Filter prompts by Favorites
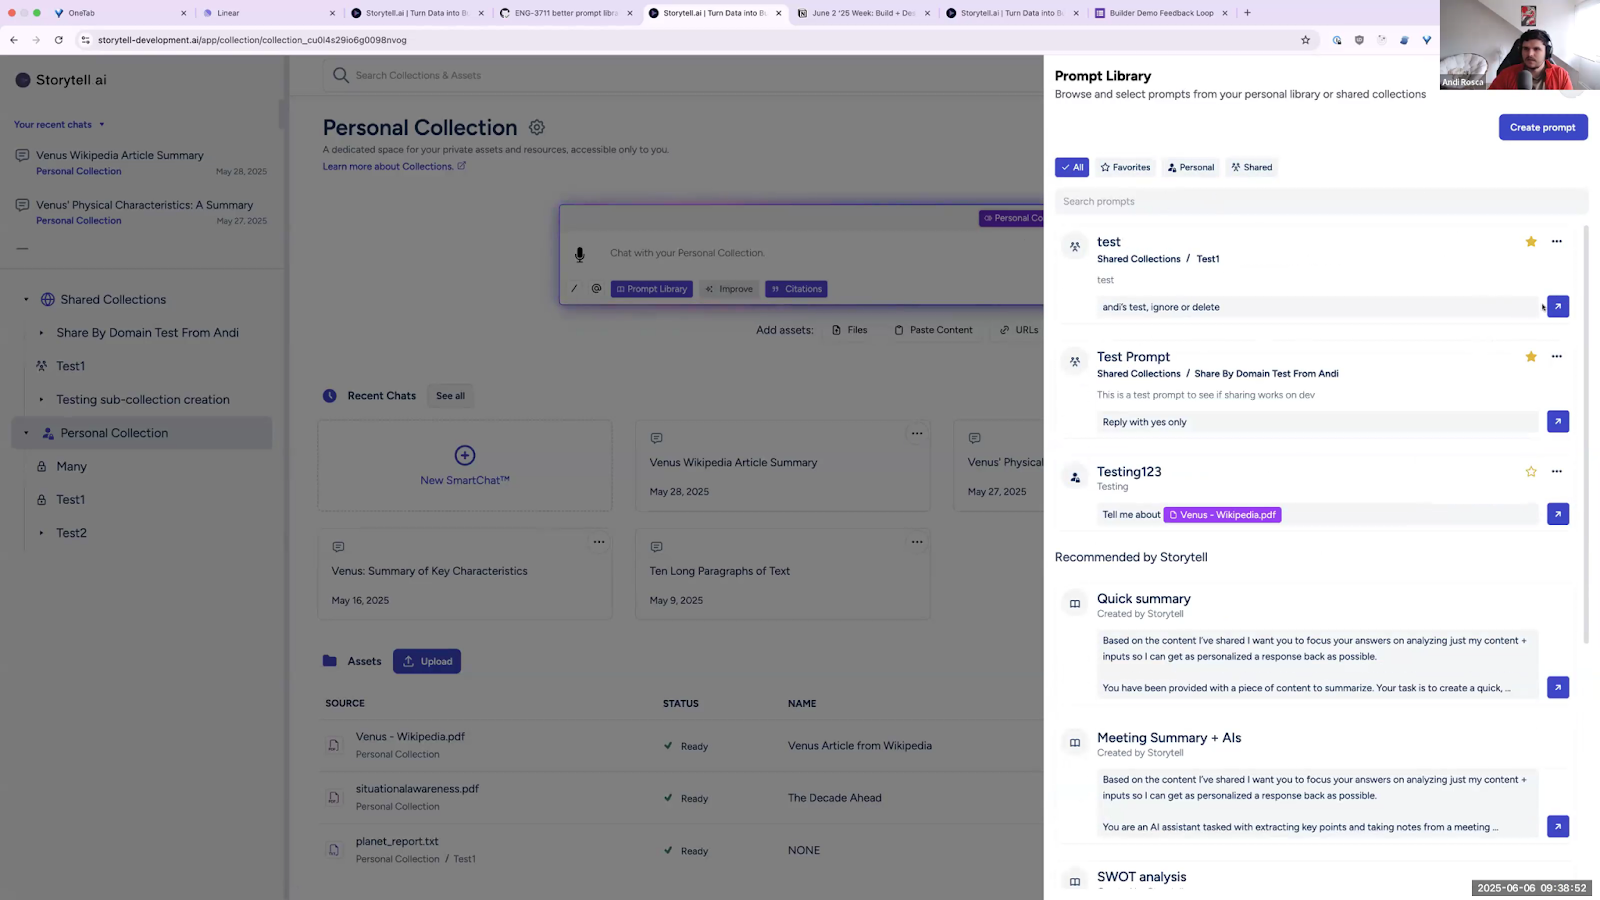The image size is (1600, 900). pos(1125,167)
